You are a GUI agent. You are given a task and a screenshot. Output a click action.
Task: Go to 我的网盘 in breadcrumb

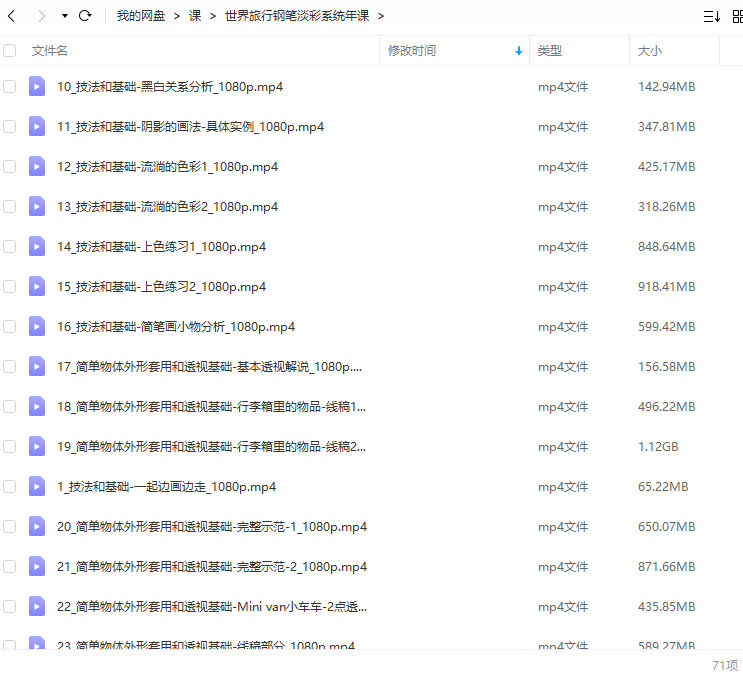[x=141, y=16]
